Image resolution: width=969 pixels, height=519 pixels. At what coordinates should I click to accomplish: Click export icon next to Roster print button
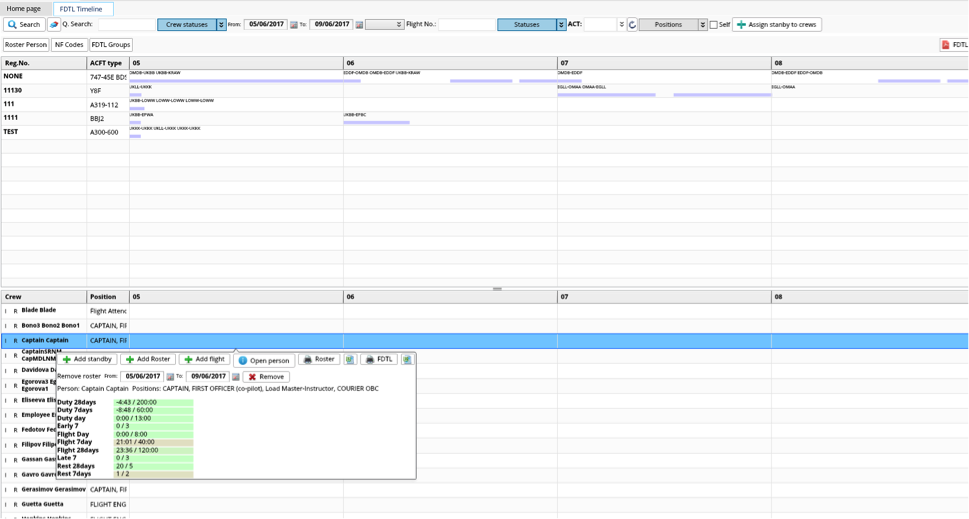pyautogui.click(x=350, y=360)
